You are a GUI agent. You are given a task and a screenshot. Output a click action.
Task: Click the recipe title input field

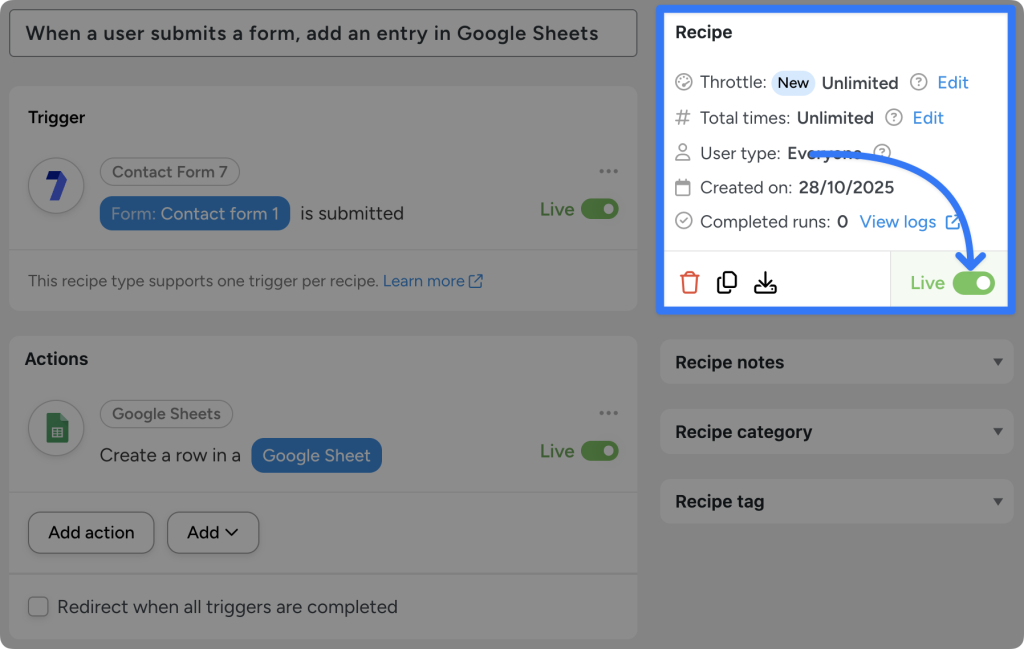tap(323, 33)
